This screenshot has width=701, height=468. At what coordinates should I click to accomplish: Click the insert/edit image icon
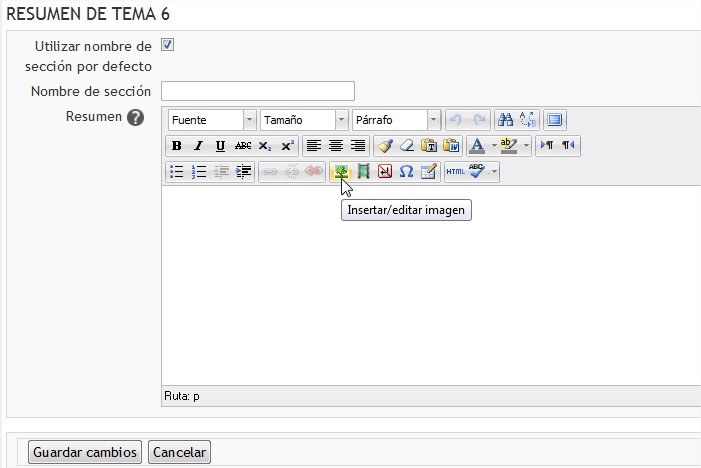tap(341, 172)
